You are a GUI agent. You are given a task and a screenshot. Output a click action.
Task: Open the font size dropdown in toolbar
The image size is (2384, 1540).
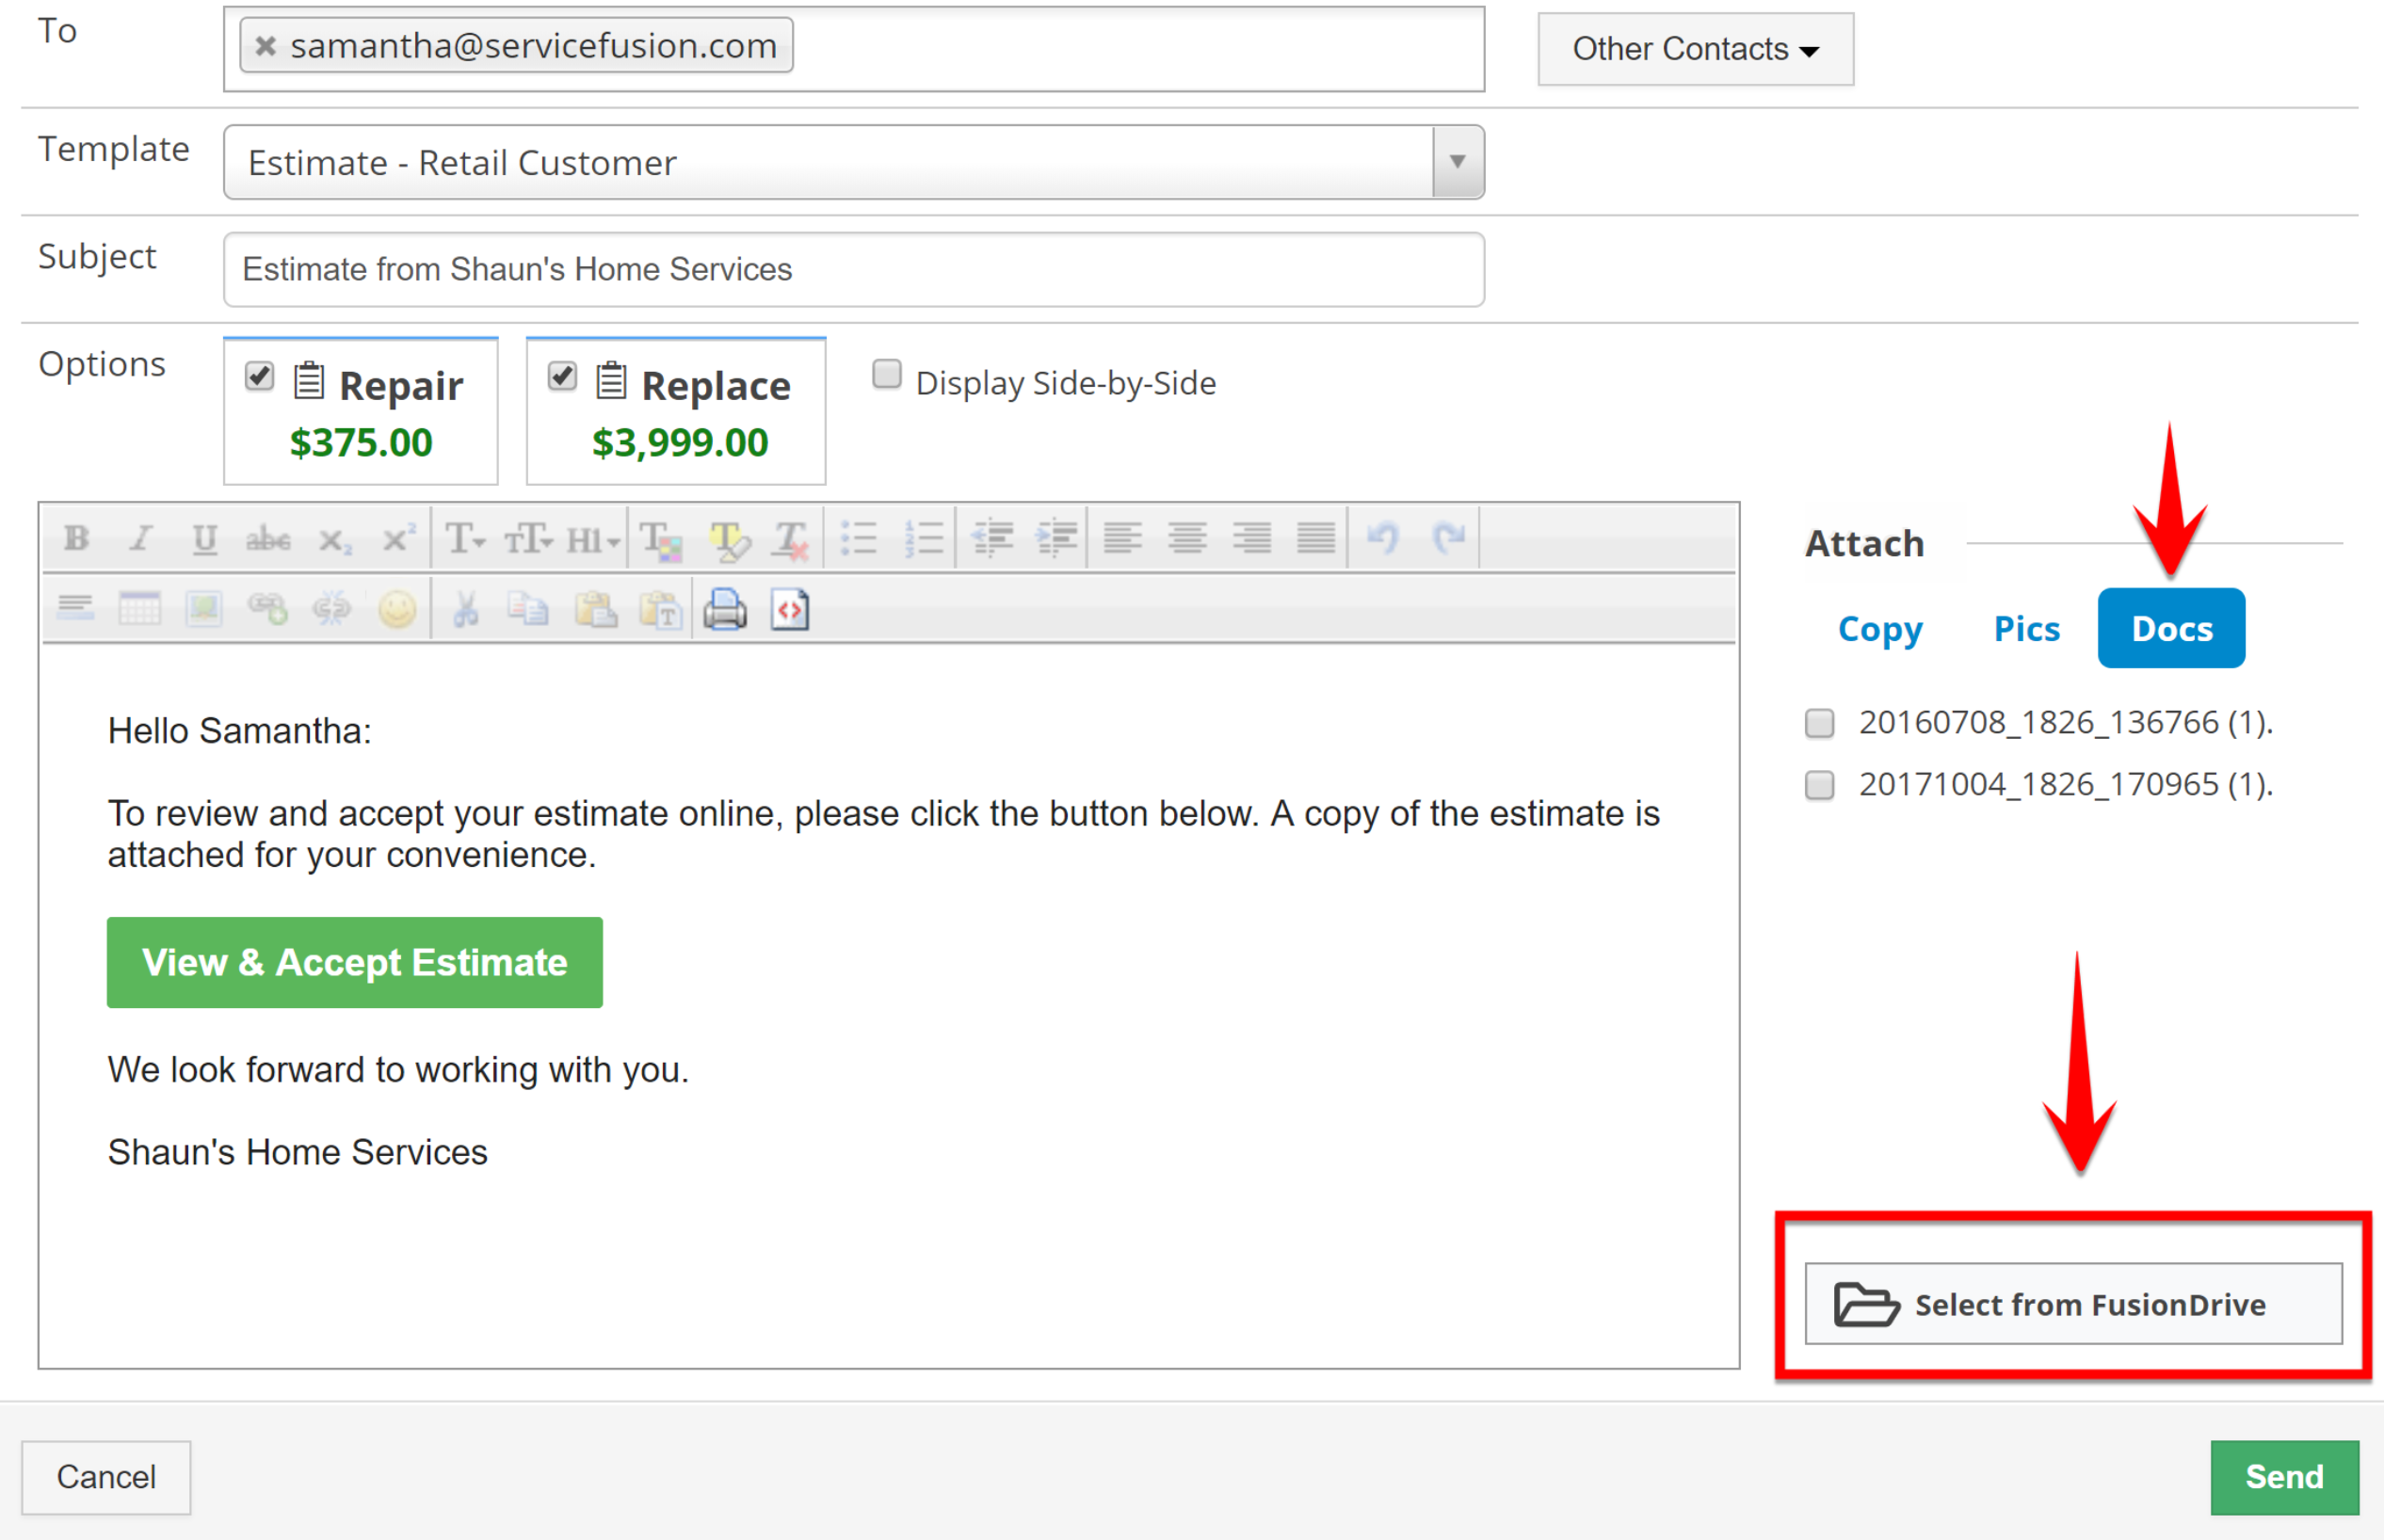point(528,539)
